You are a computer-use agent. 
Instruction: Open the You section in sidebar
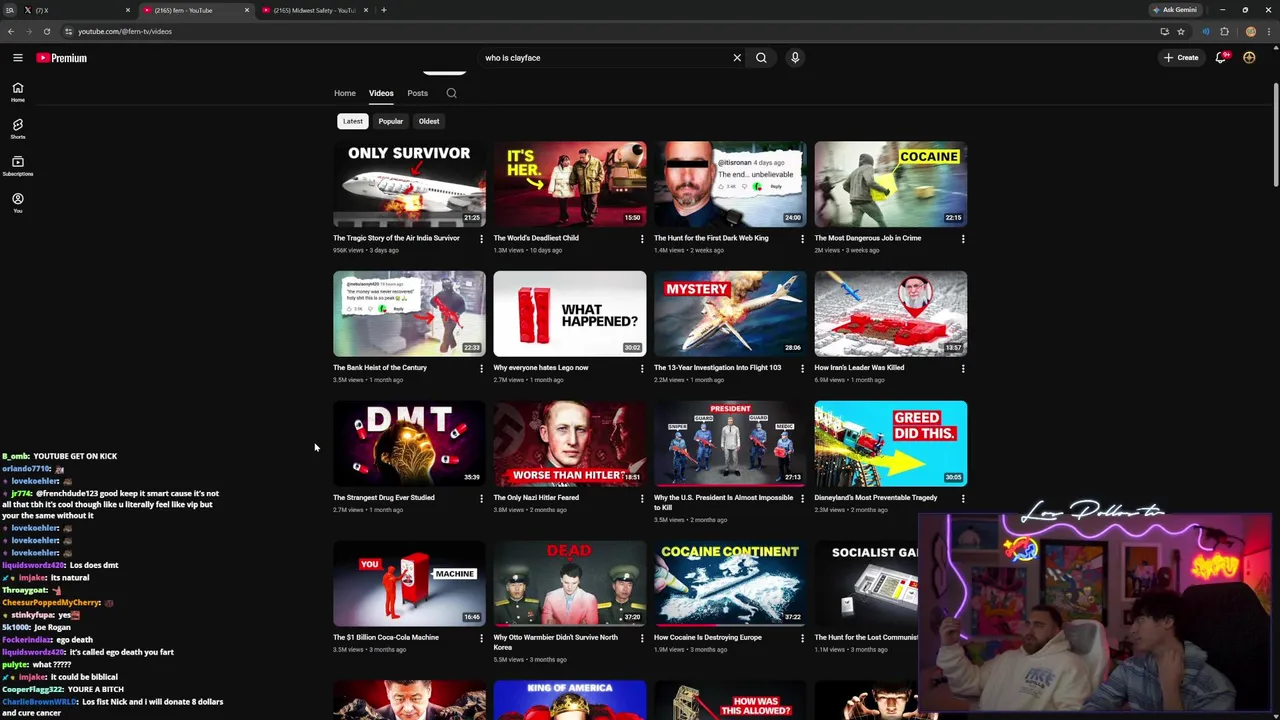click(17, 203)
